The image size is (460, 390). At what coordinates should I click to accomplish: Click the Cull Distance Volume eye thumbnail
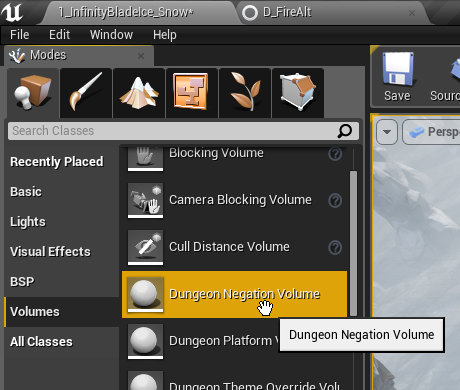145,247
